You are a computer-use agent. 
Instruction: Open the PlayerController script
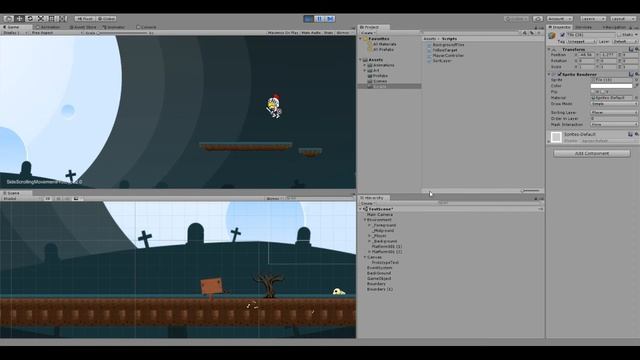tap(448, 55)
